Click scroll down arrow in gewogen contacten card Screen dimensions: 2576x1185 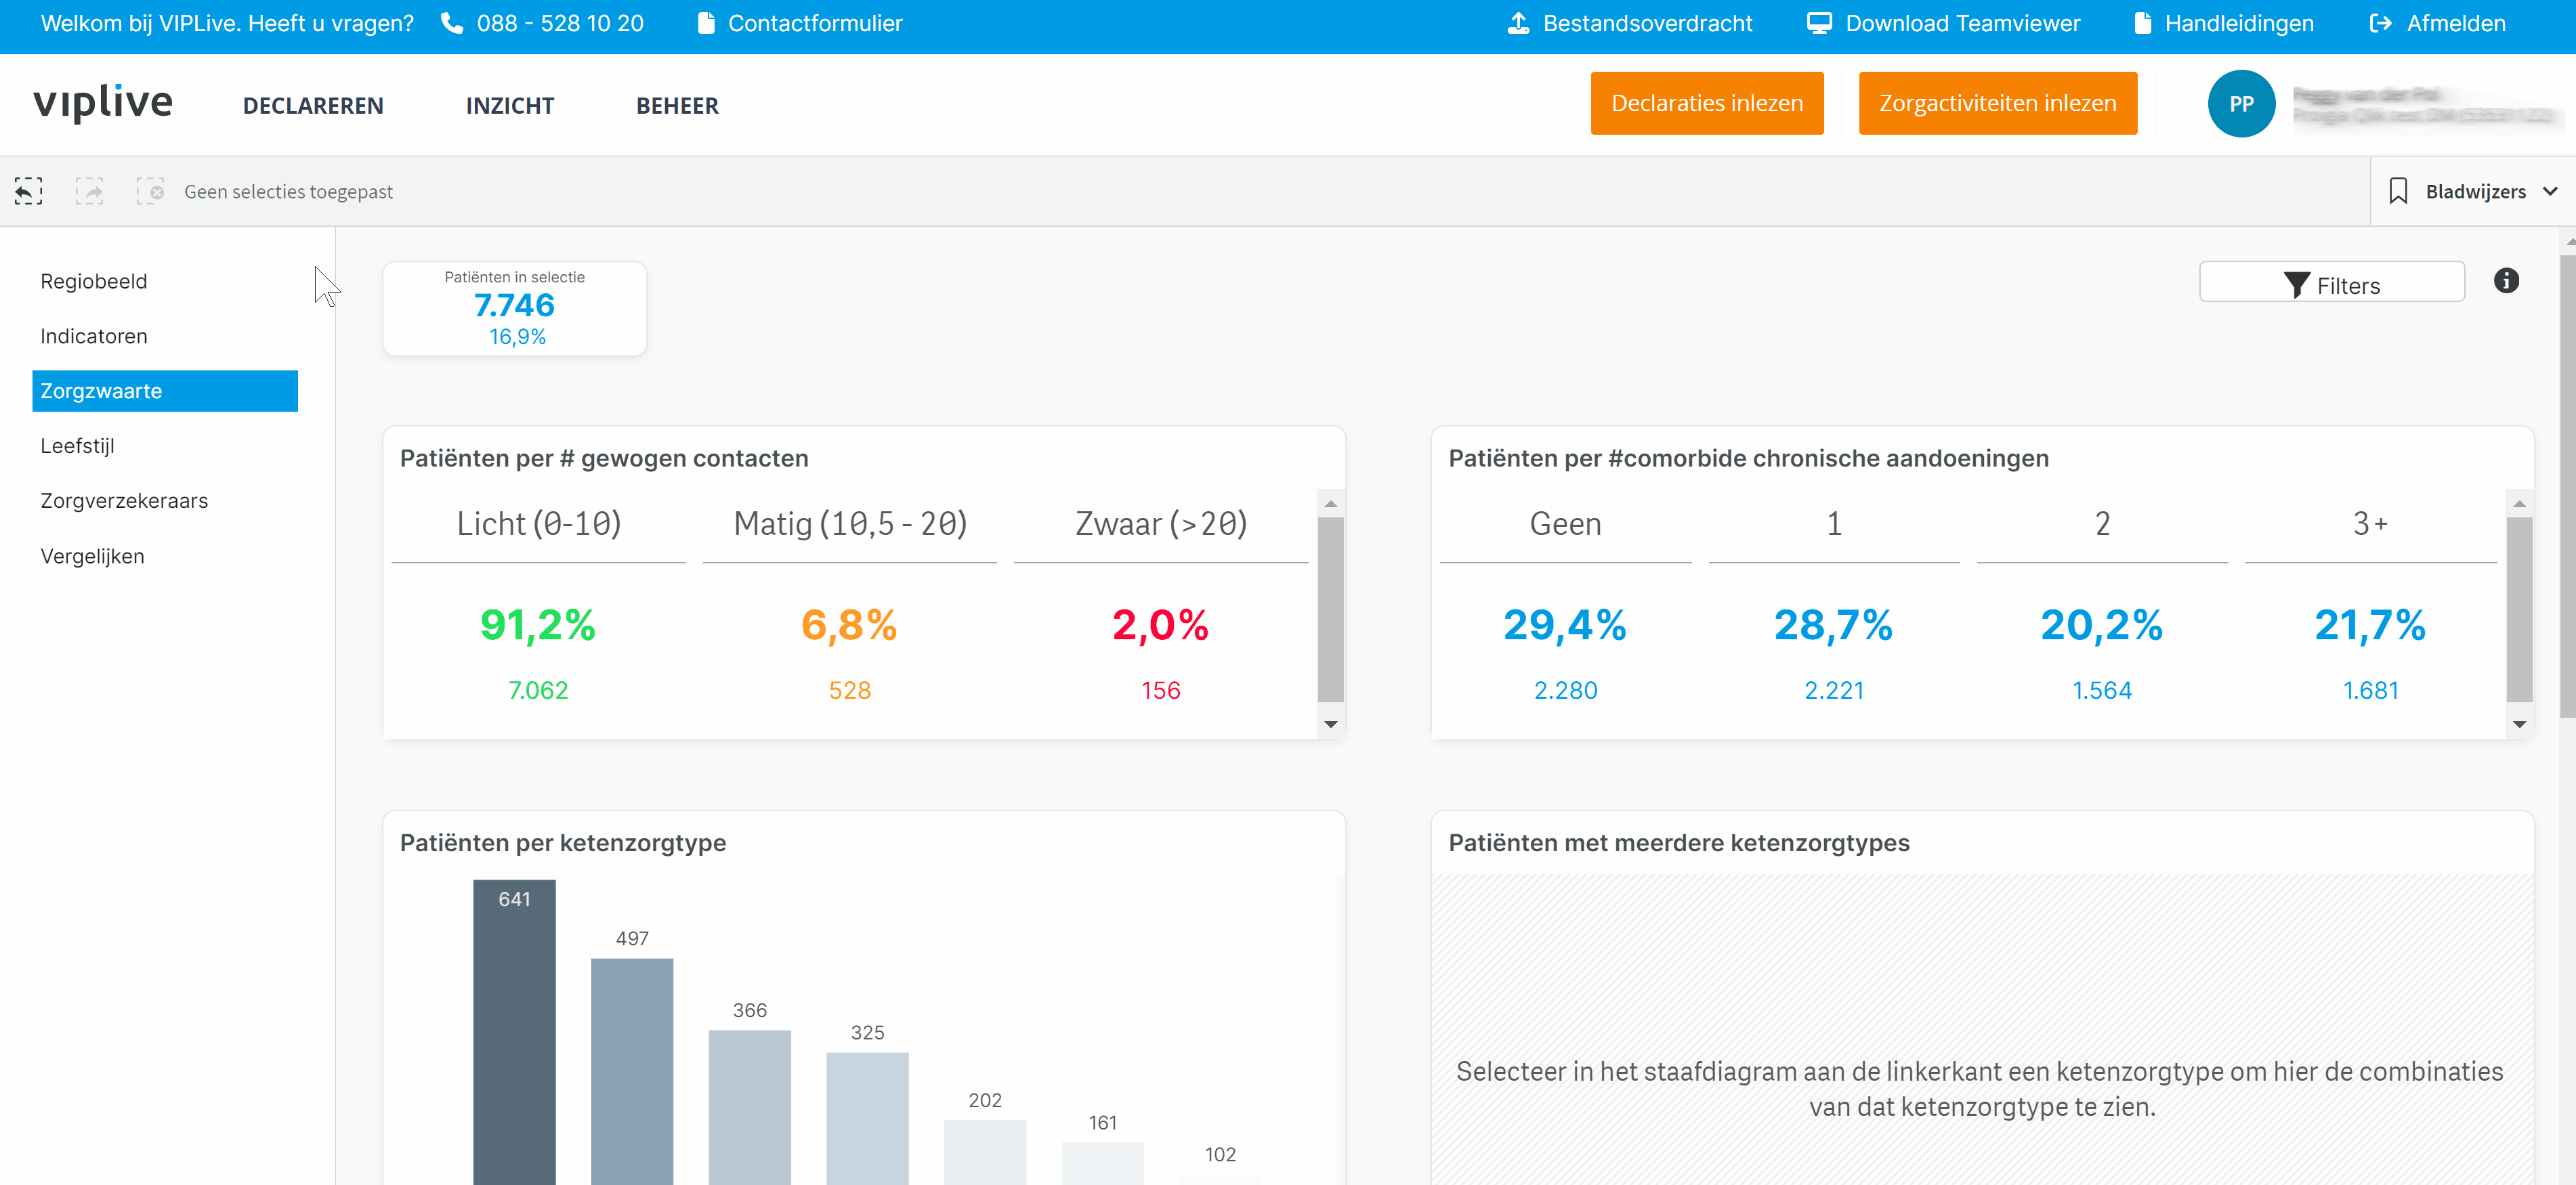point(1330,724)
